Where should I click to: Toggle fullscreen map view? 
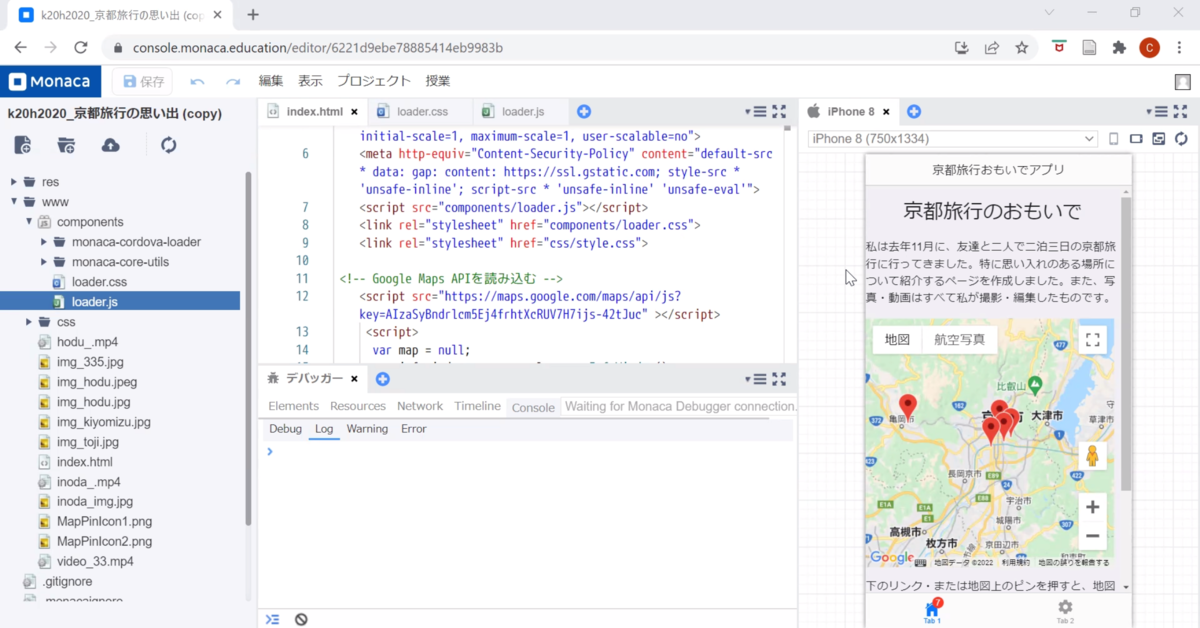[1093, 340]
